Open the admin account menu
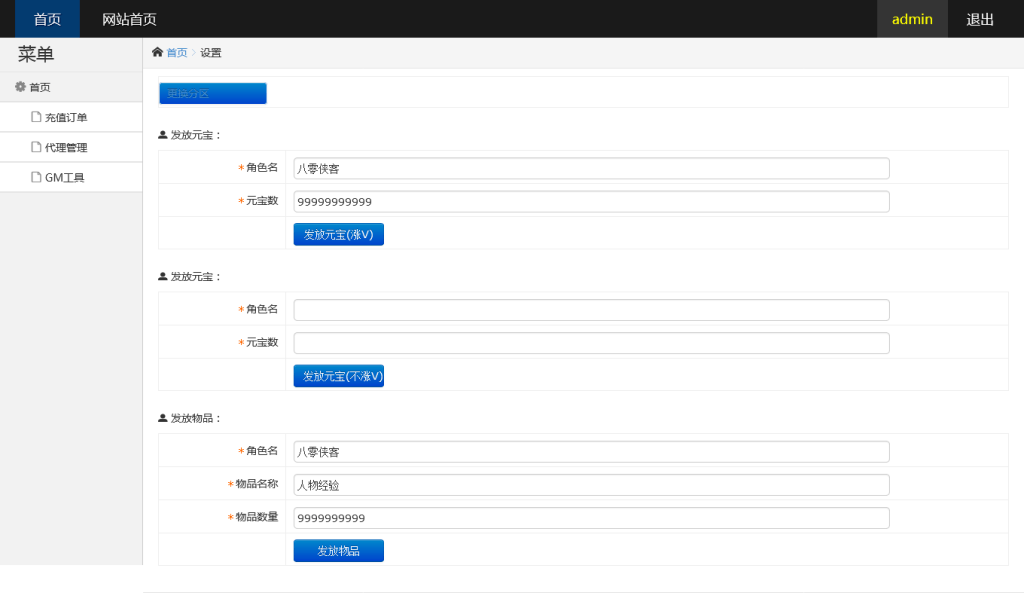The width and height of the screenshot is (1024, 611). coord(912,19)
